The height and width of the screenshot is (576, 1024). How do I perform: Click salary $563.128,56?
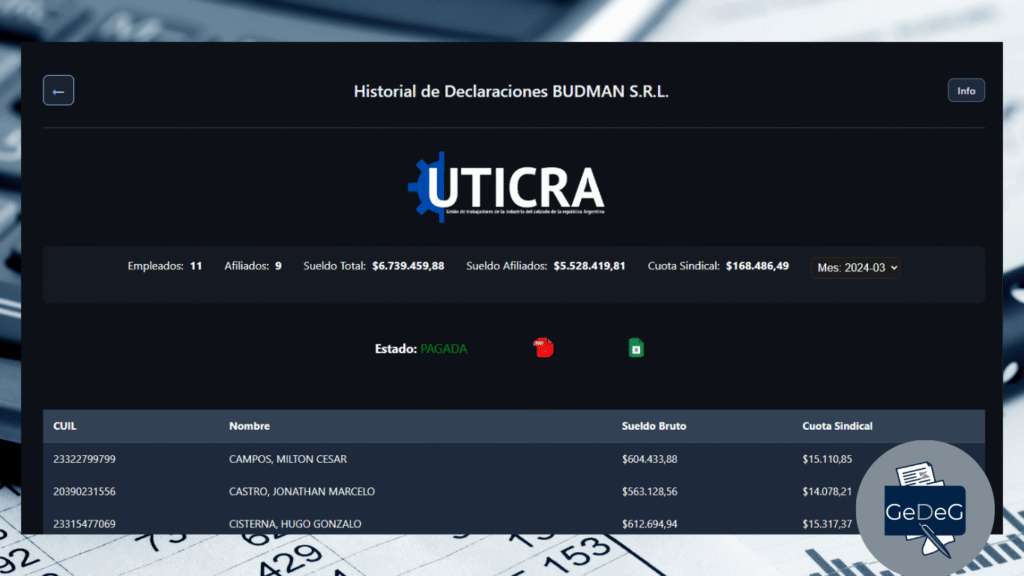click(649, 491)
